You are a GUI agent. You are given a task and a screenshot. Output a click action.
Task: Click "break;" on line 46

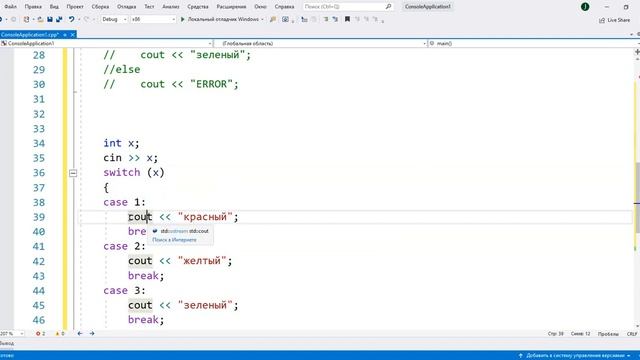tap(146, 320)
